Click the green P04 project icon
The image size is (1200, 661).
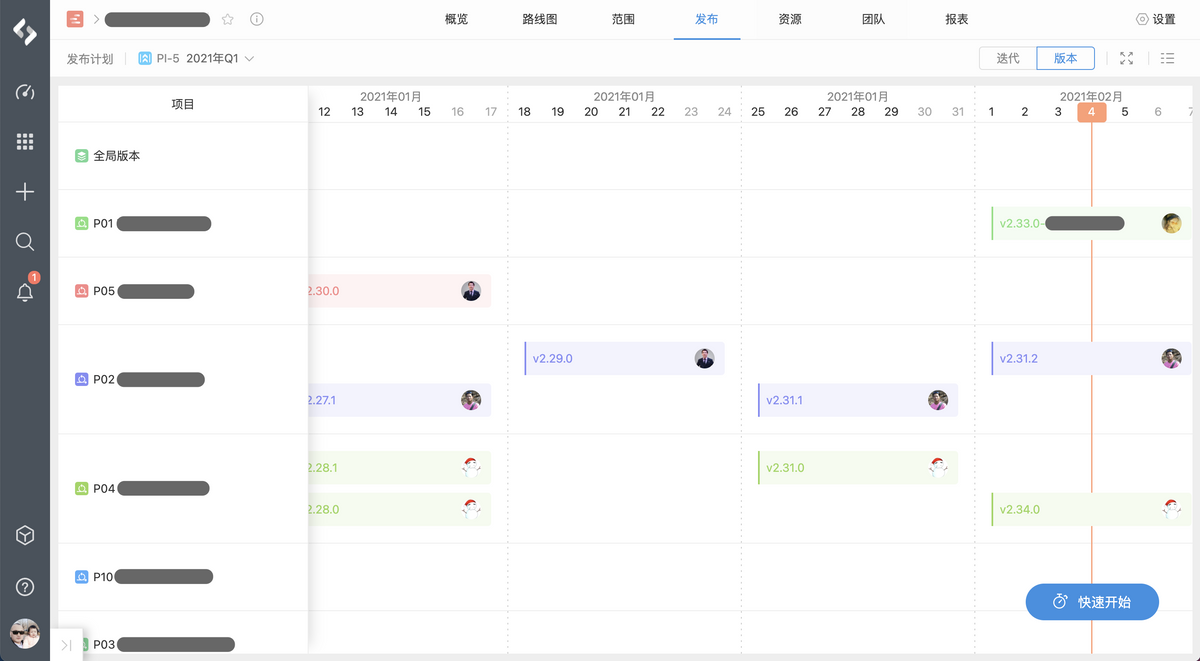[x=82, y=489]
